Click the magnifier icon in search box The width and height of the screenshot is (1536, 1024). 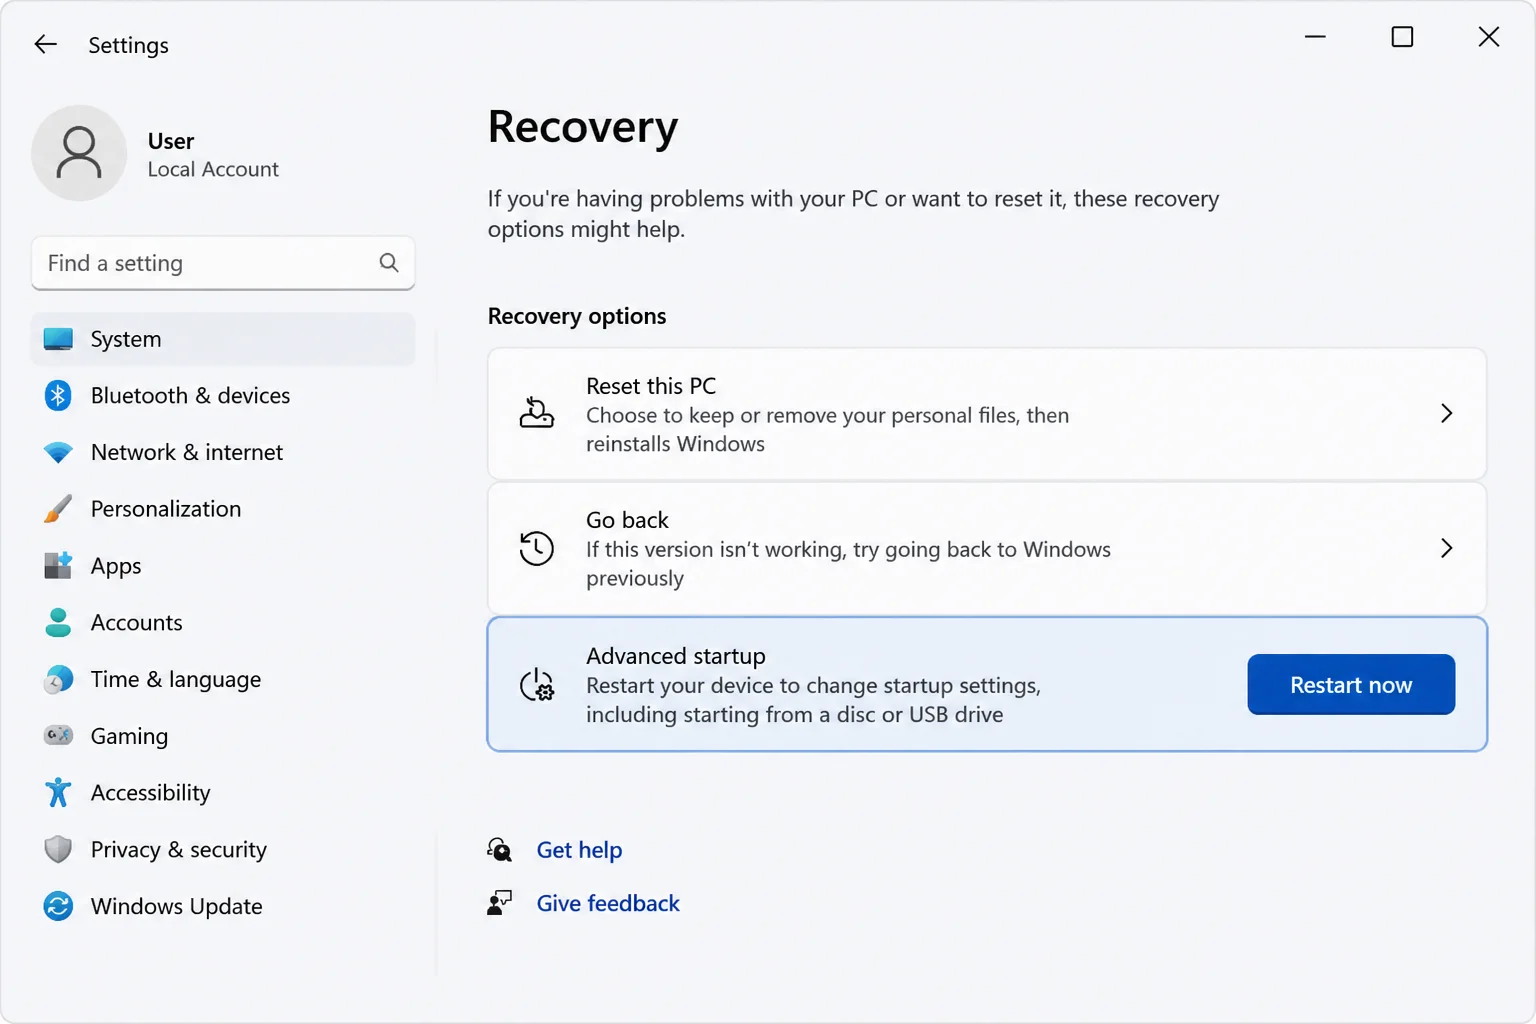coord(389,262)
